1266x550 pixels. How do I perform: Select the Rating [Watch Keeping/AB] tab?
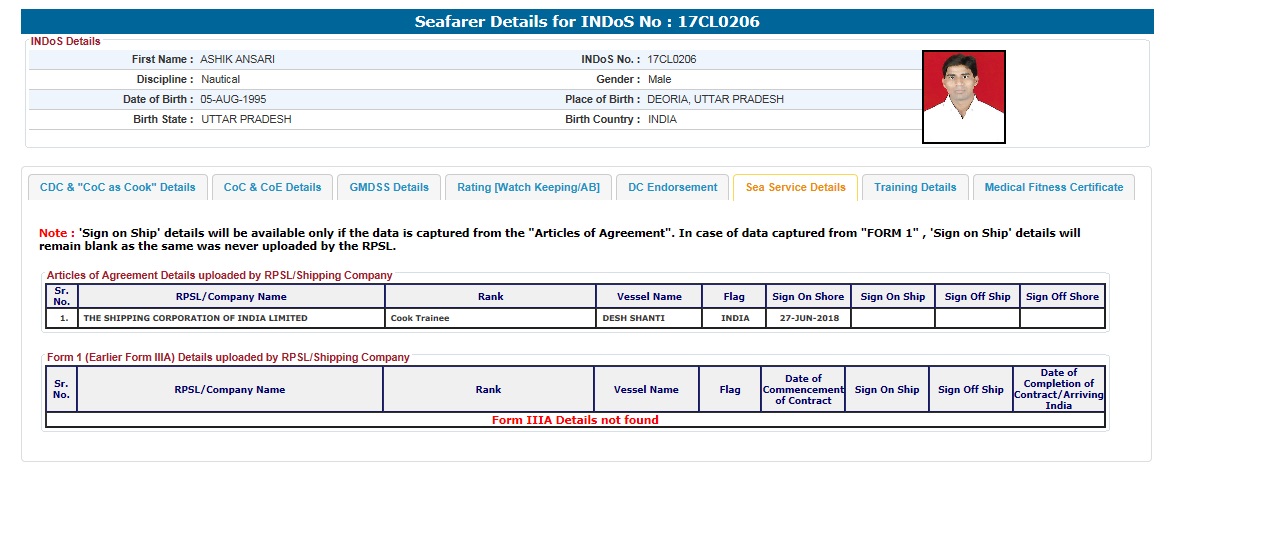528,187
